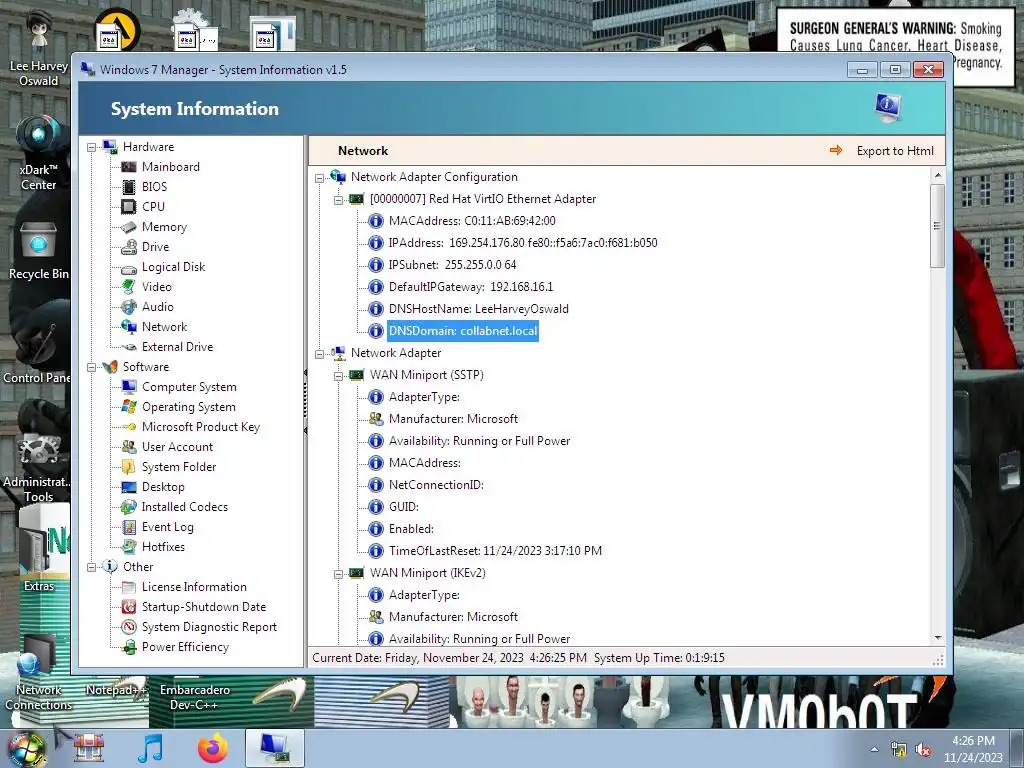This screenshot has height=768, width=1024.
Task: Select the Desktop entry under Software
Action: [x=163, y=487]
